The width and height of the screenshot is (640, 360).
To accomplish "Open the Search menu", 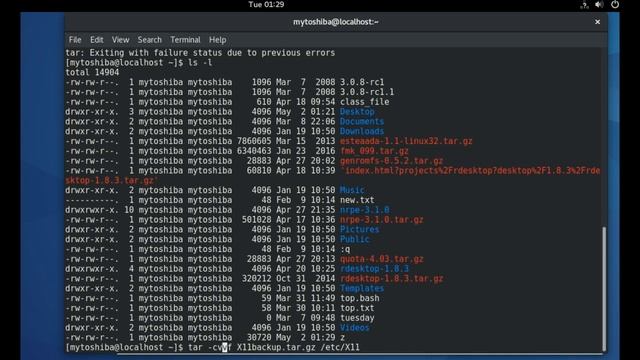I will [x=149, y=40].
